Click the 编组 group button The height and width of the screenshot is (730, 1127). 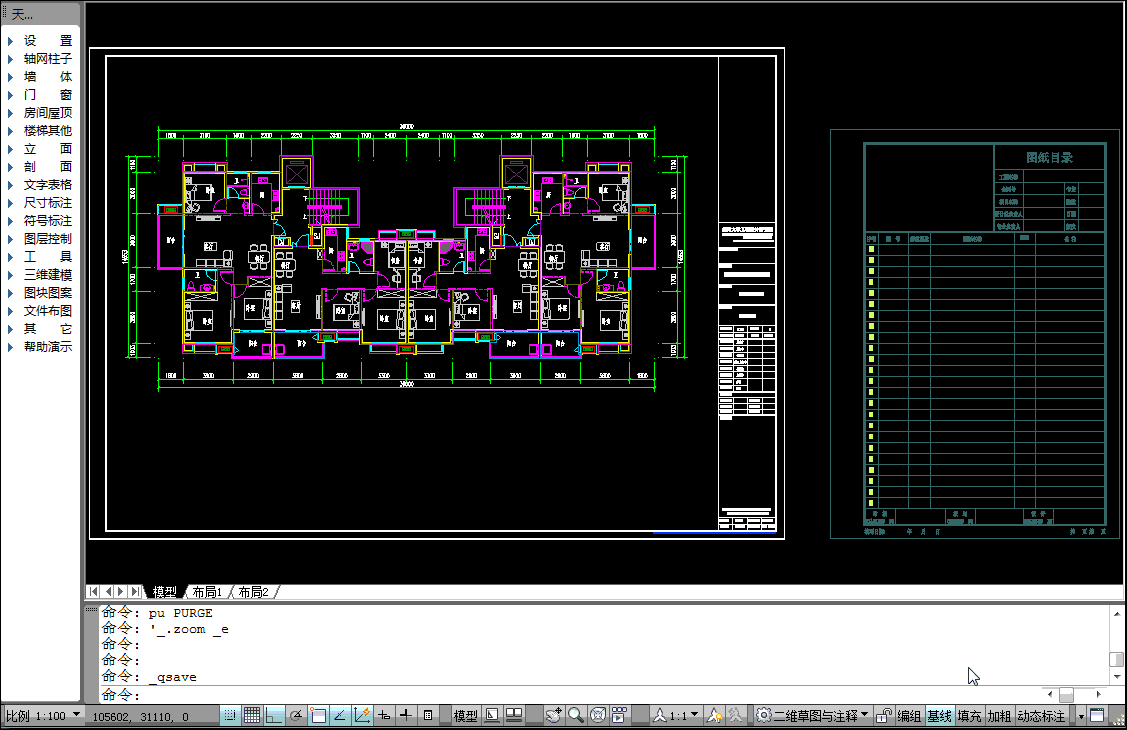(909, 716)
